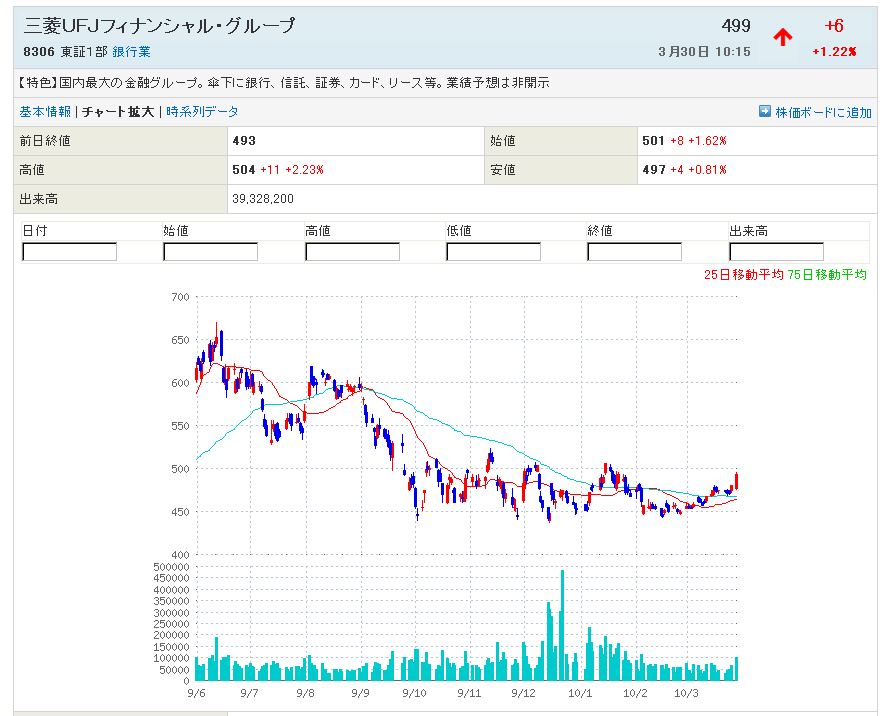Click the 9/6 date label on chart axis
The image size is (882, 716).
click(x=196, y=693)
